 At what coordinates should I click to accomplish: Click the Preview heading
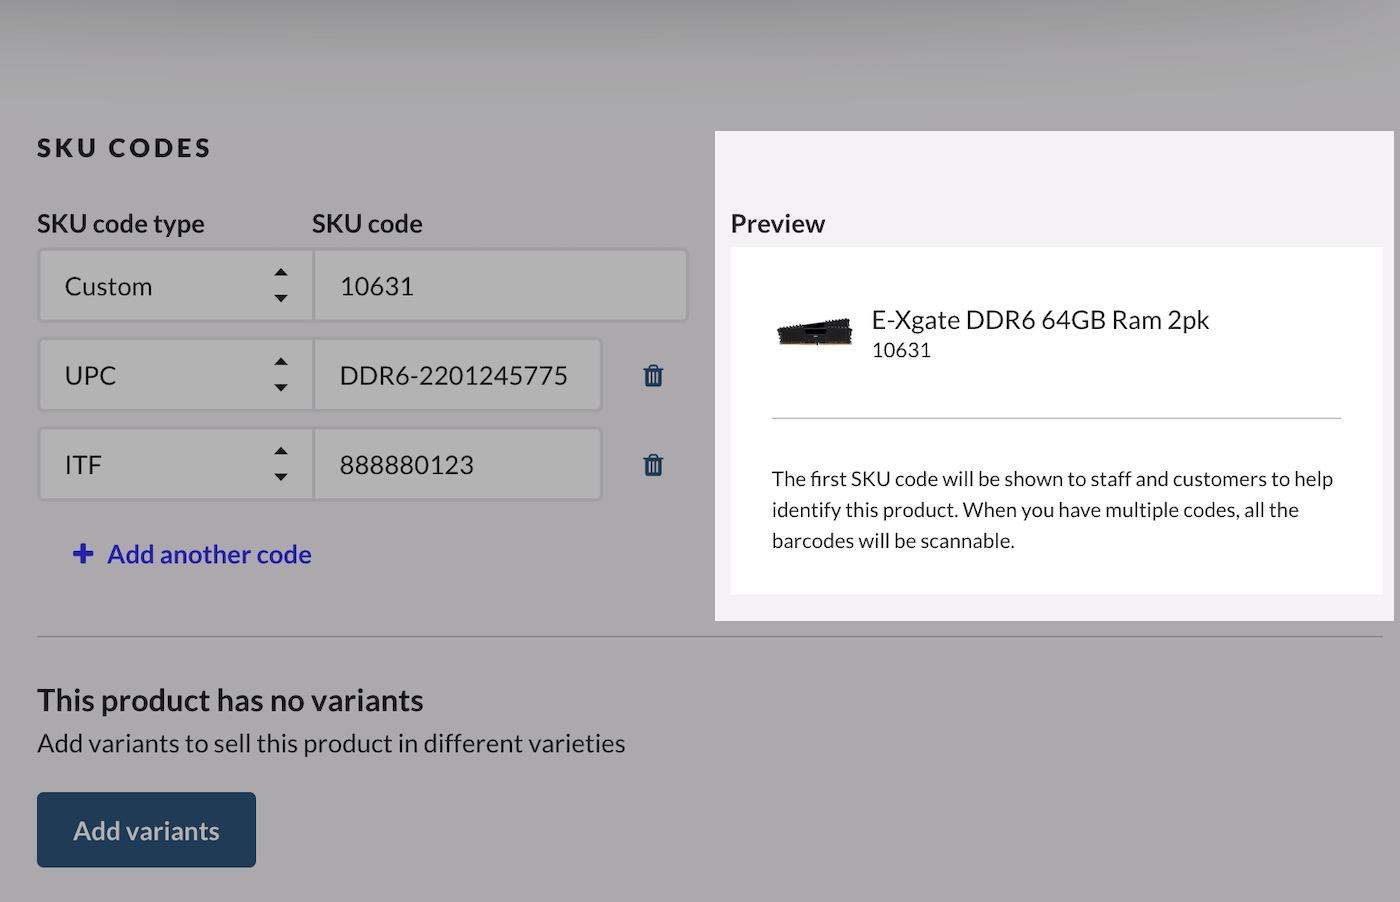pyautogui.click(x=778, y=224)
